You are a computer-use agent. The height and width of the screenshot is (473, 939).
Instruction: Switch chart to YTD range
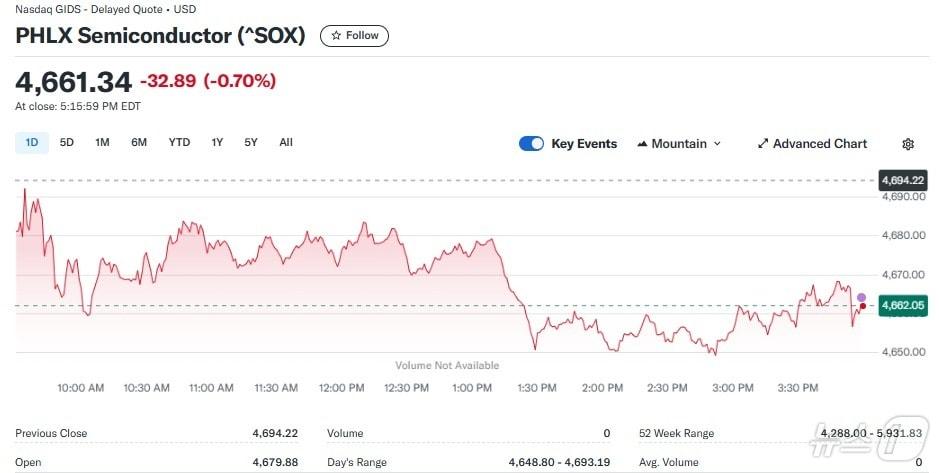(179, 143)
